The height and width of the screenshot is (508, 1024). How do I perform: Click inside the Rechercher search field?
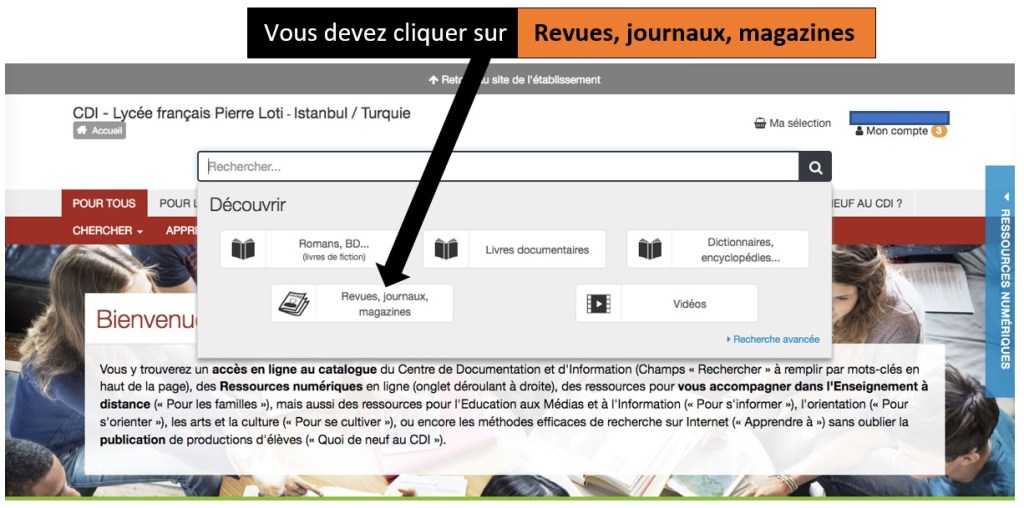click(497, 167)
